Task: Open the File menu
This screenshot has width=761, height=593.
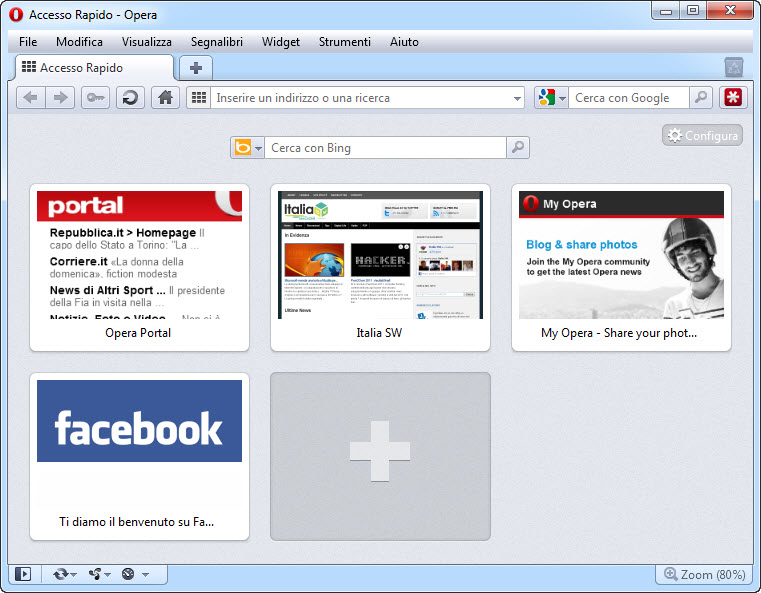Action: pos(28,42)
